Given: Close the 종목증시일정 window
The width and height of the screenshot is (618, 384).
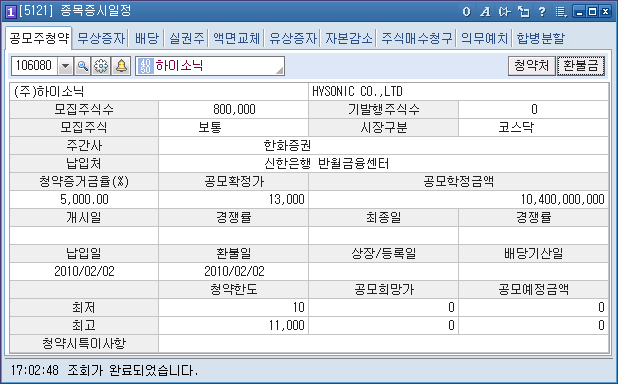Looking at the screenshot, I should coord(605,12).
